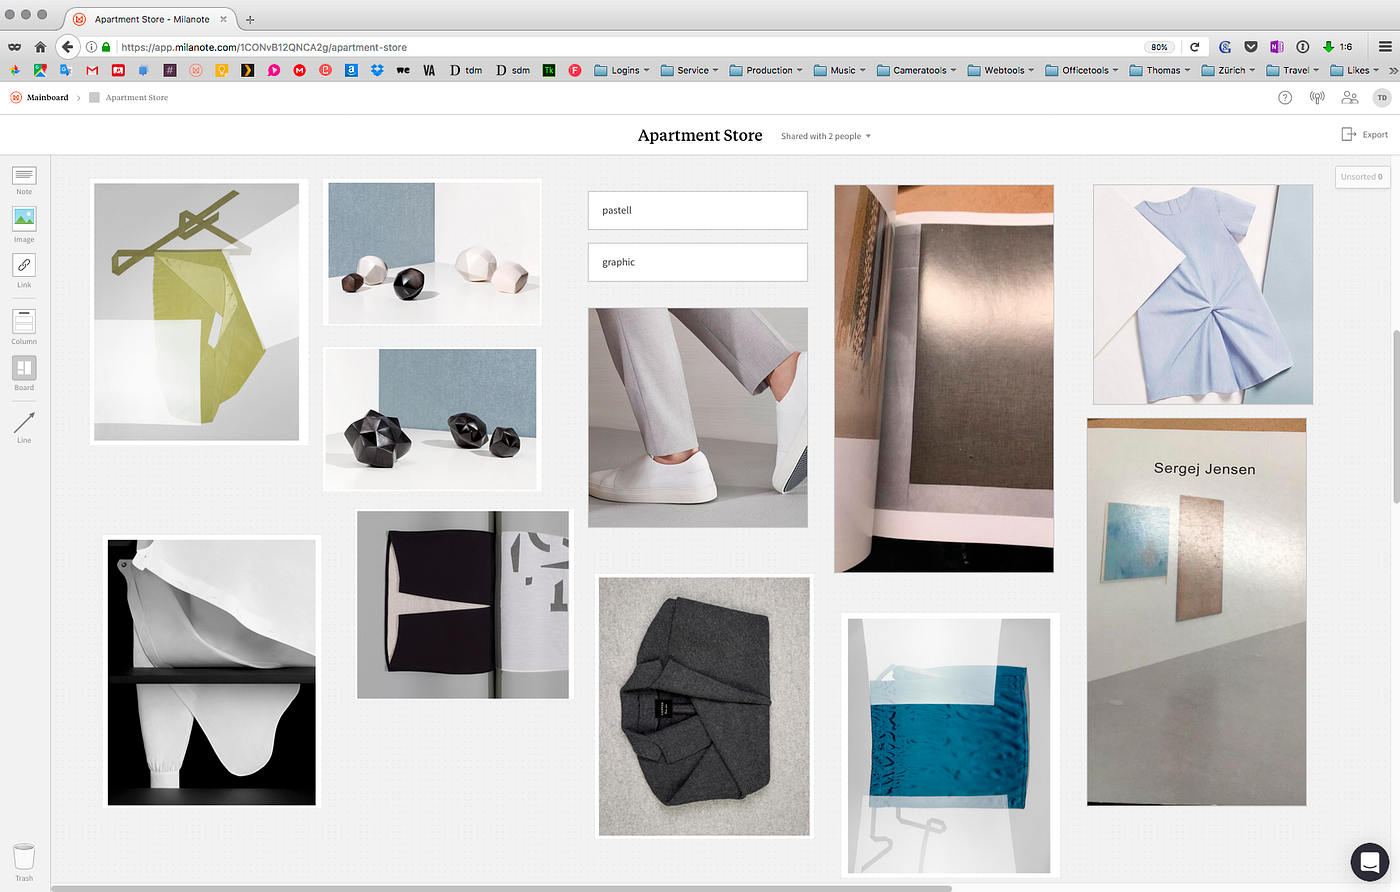Image resolution: width=1400 pixels, height=892 pixels.
Task: Open the Webtools bookmark folder
Action: click(x=1000, y=70)
